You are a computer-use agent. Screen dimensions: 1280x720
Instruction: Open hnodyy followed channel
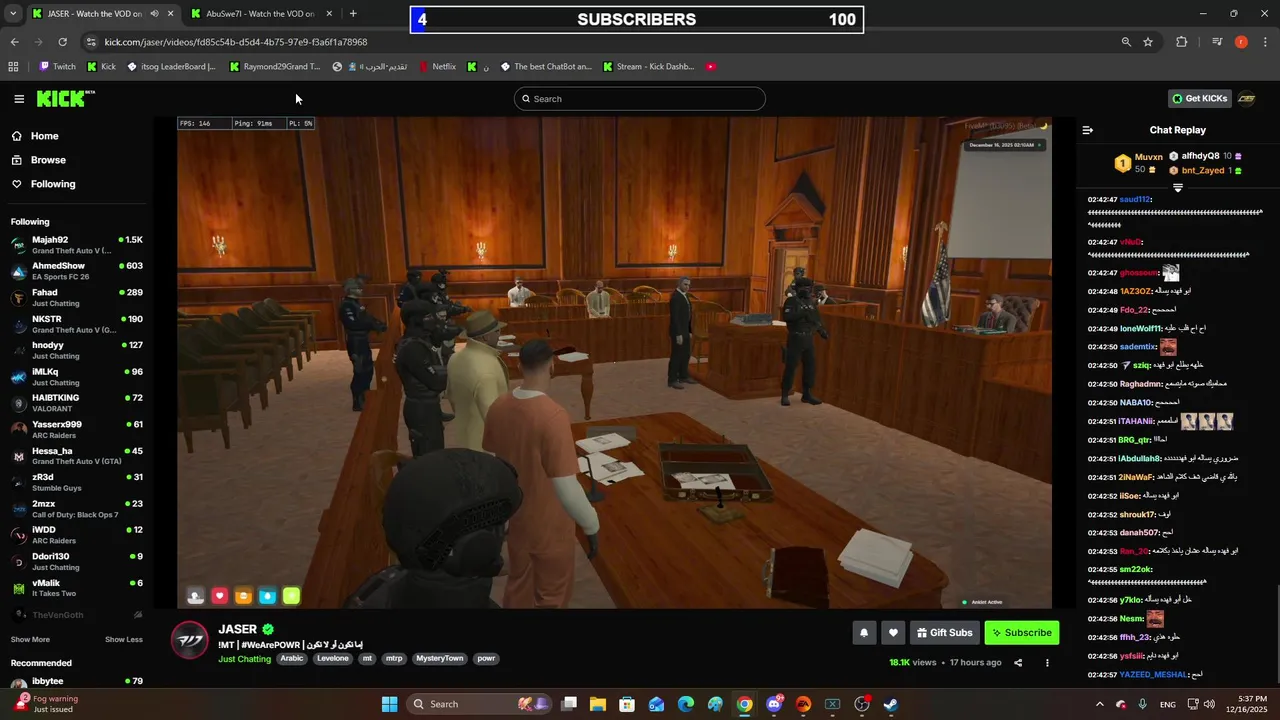(77, 350)
